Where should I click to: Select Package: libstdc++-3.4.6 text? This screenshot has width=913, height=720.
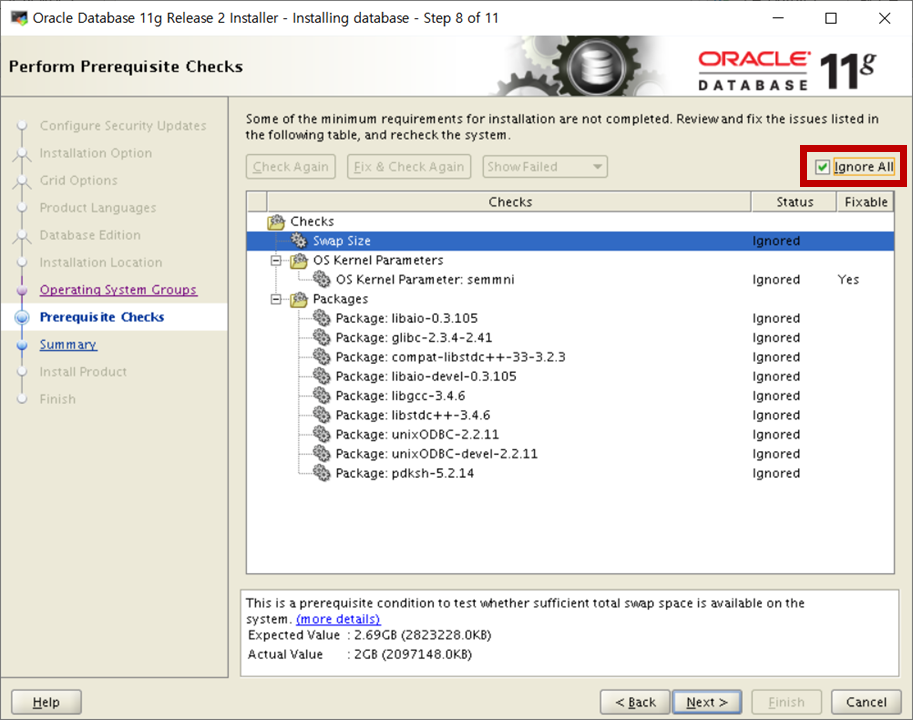[x=413, y=415]
